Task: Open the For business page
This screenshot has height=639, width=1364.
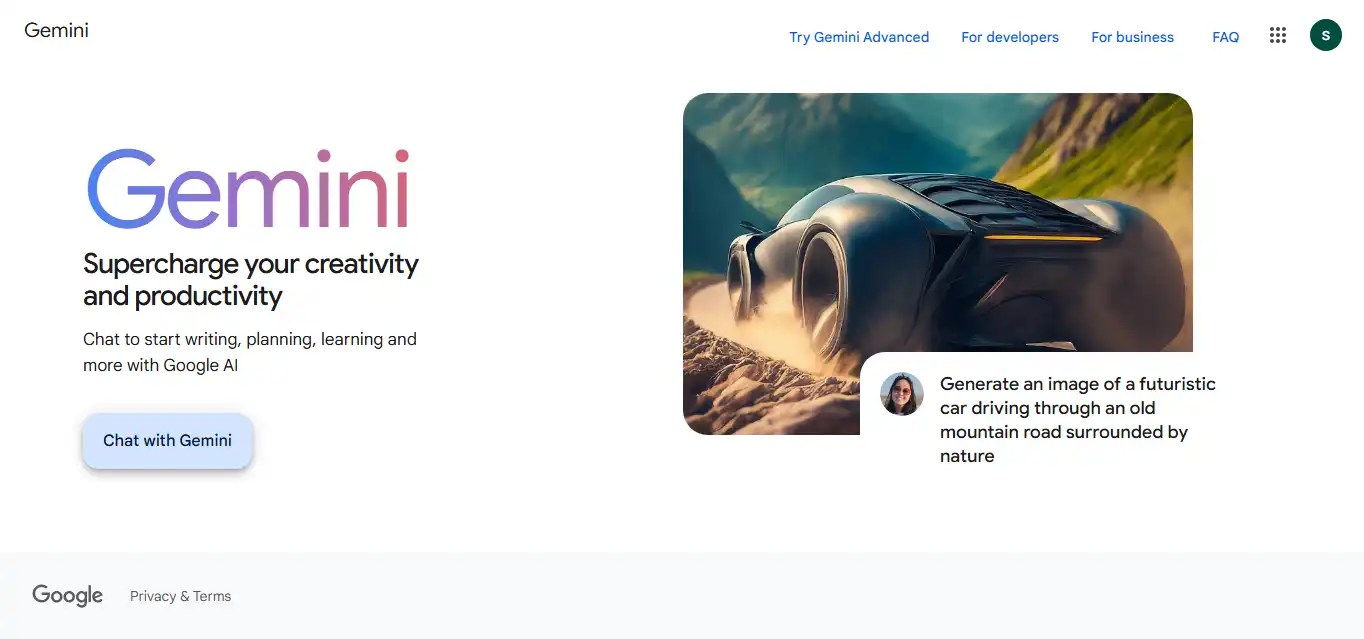Action: point(1132,37)
